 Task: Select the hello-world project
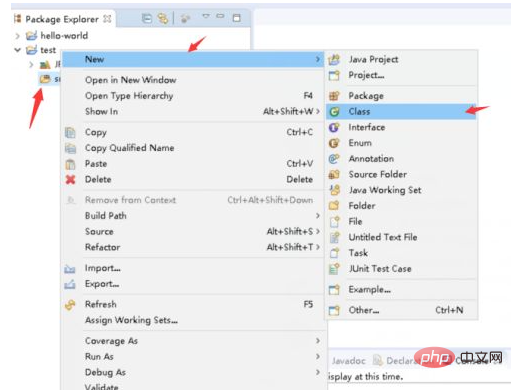64,35
